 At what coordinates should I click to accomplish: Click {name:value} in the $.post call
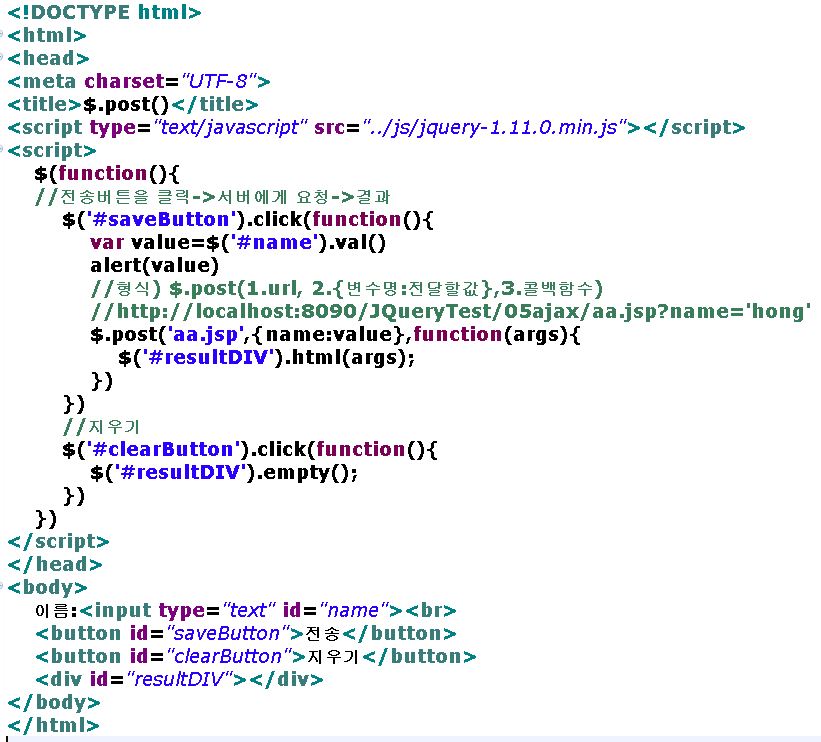coord(328,335)
